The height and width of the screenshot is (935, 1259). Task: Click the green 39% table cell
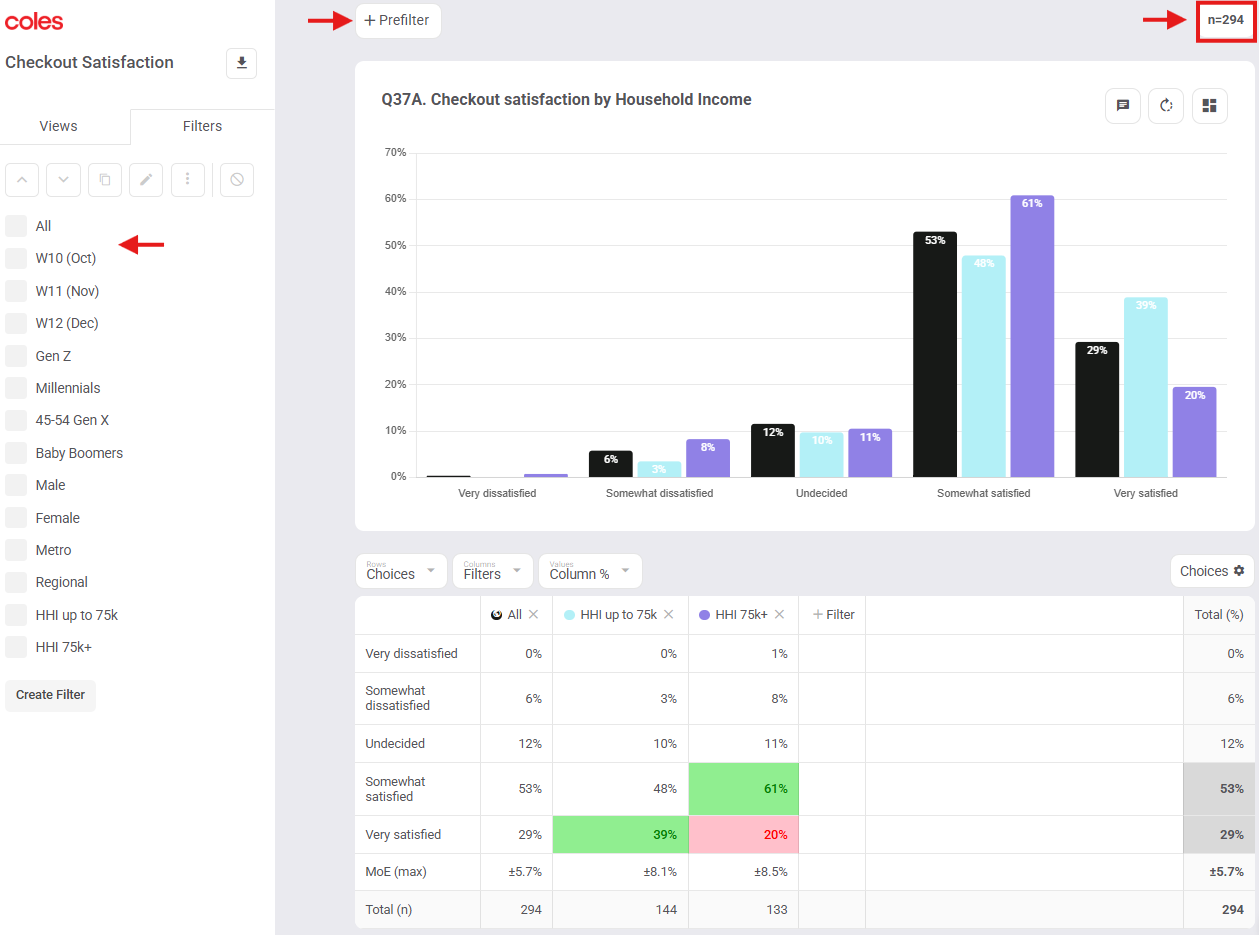point(621,834)
